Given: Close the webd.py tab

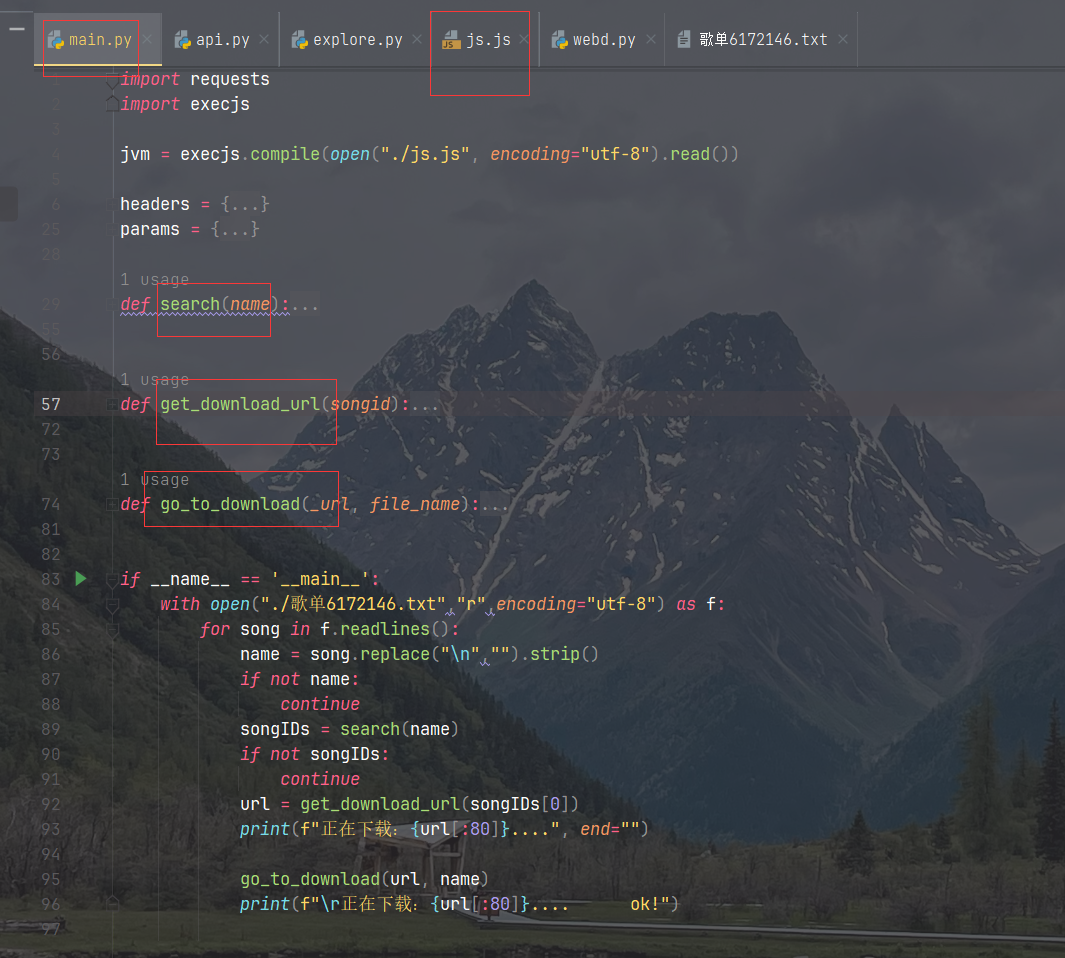Looking at the screenshot, I should (651, 39).
